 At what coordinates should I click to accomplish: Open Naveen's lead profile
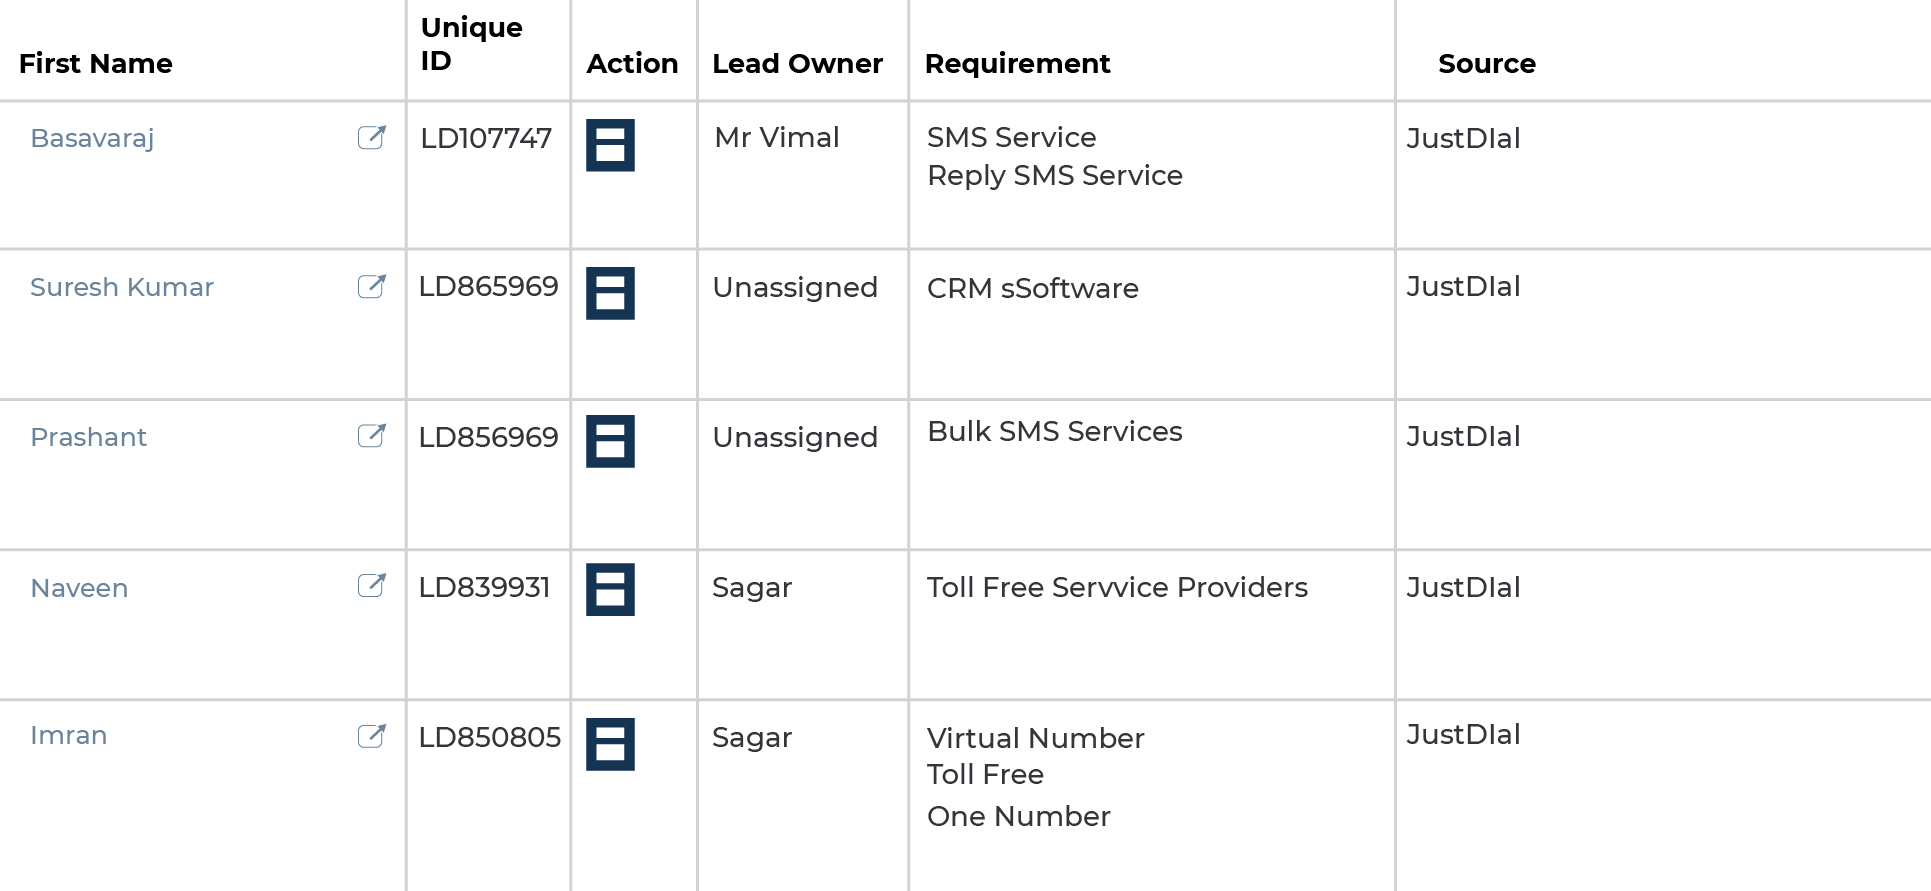(79, 588)
